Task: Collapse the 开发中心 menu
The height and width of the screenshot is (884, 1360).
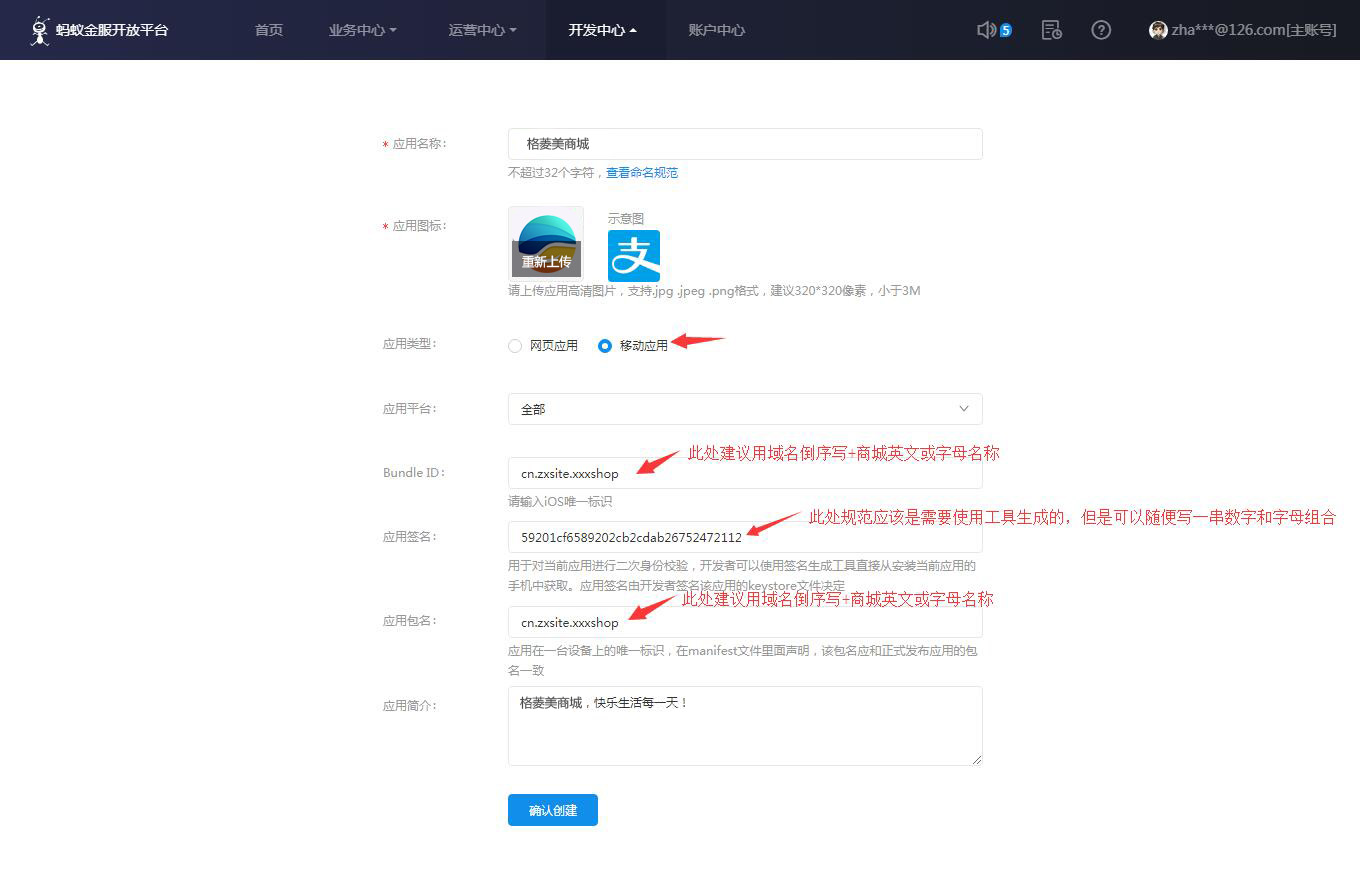Action: [603, 30]
